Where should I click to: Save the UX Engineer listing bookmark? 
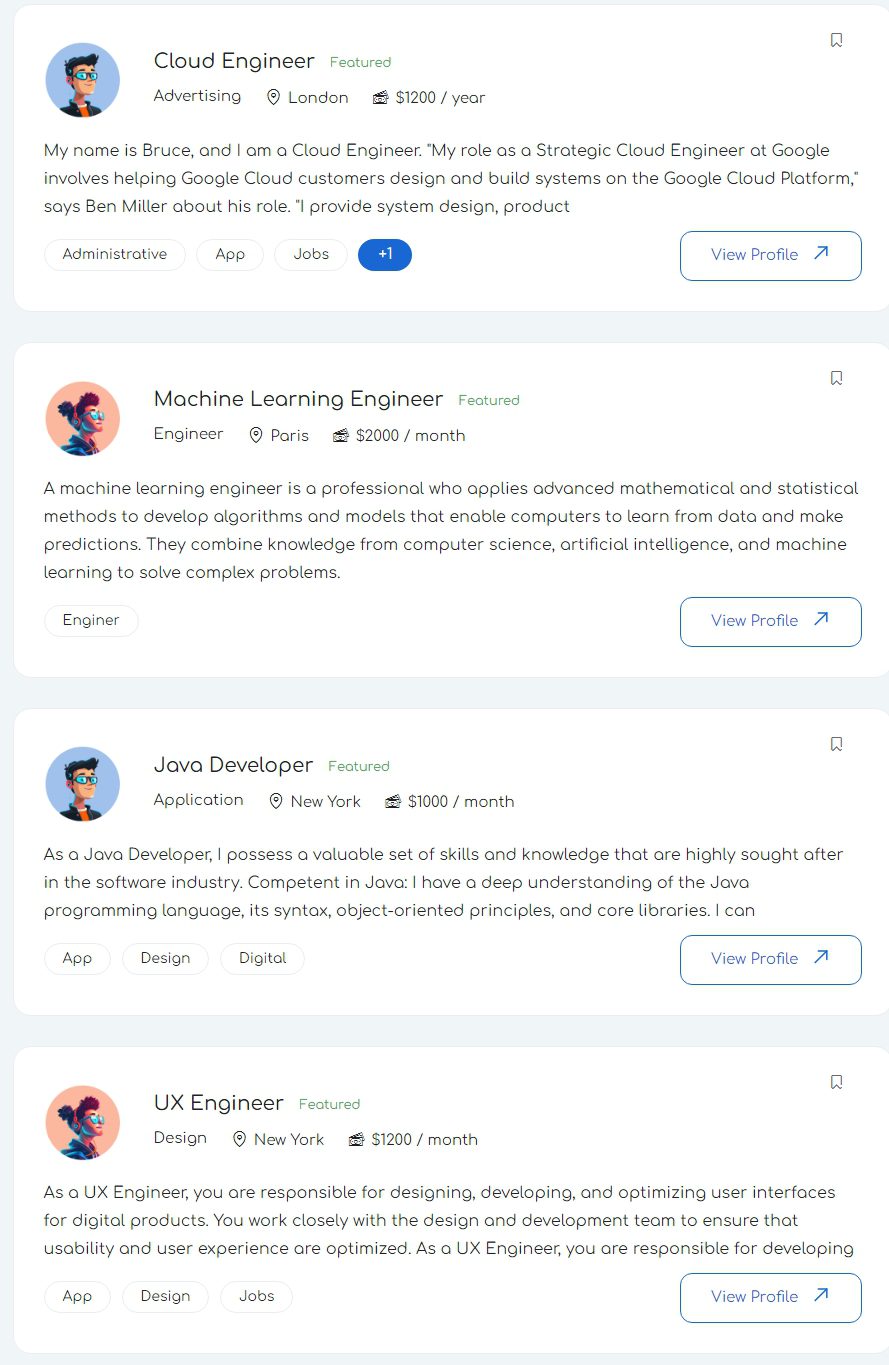[x=837, y=1082]
